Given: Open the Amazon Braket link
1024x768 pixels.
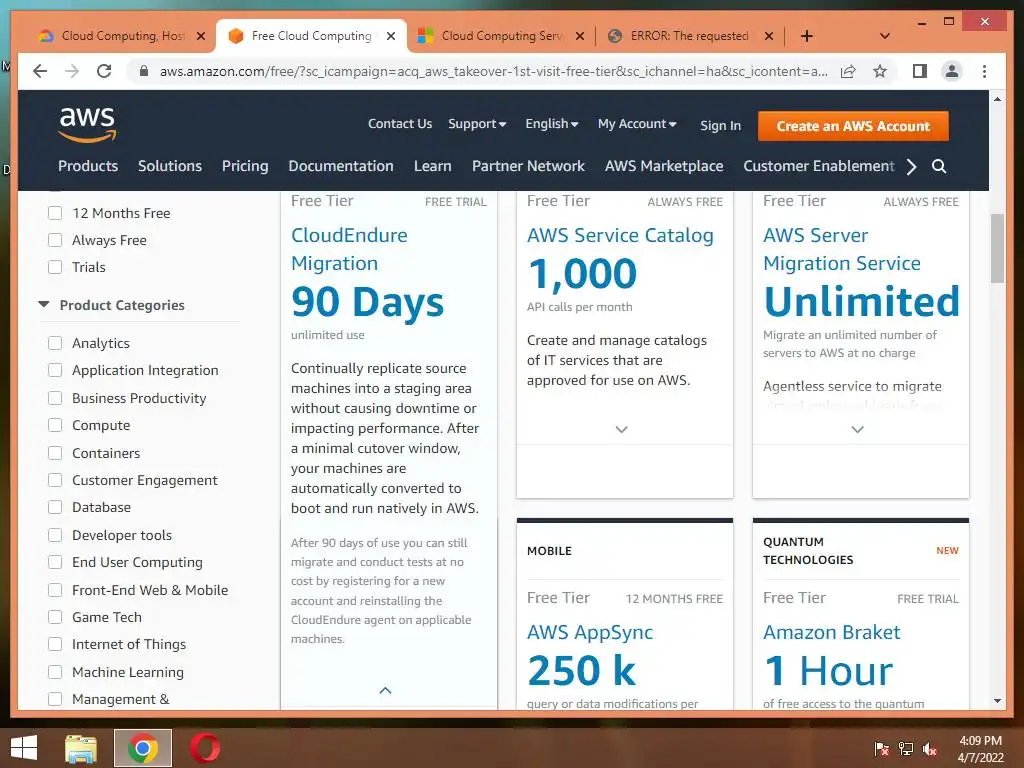Looking at the screenshot, I should 831,632.
